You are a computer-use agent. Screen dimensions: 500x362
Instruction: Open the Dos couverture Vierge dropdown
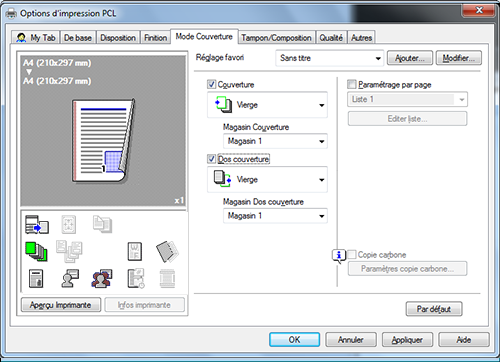(x=267, y=180)
